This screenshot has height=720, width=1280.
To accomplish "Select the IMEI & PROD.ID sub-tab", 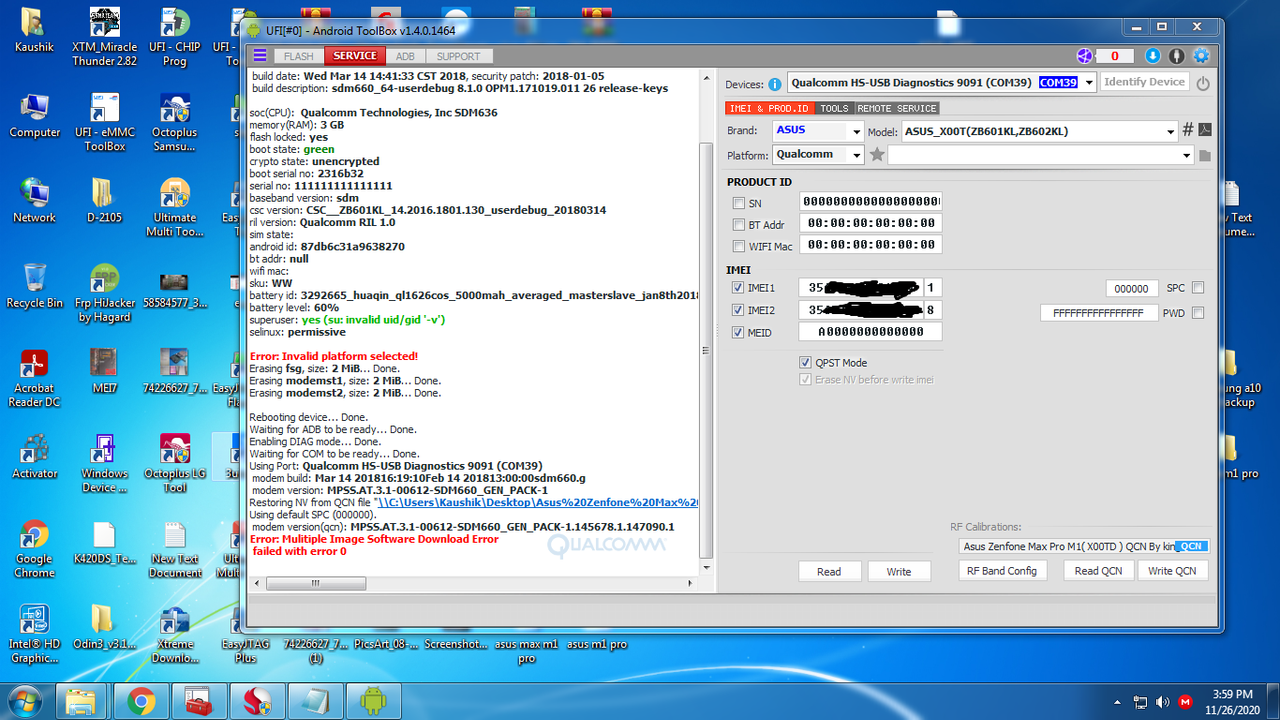I will (x=769, y=108).
